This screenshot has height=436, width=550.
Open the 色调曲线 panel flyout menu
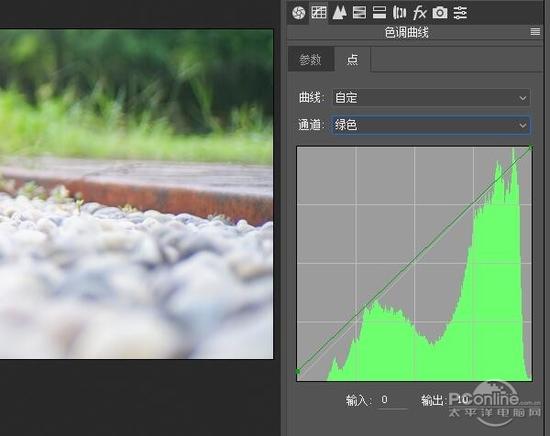535,32
